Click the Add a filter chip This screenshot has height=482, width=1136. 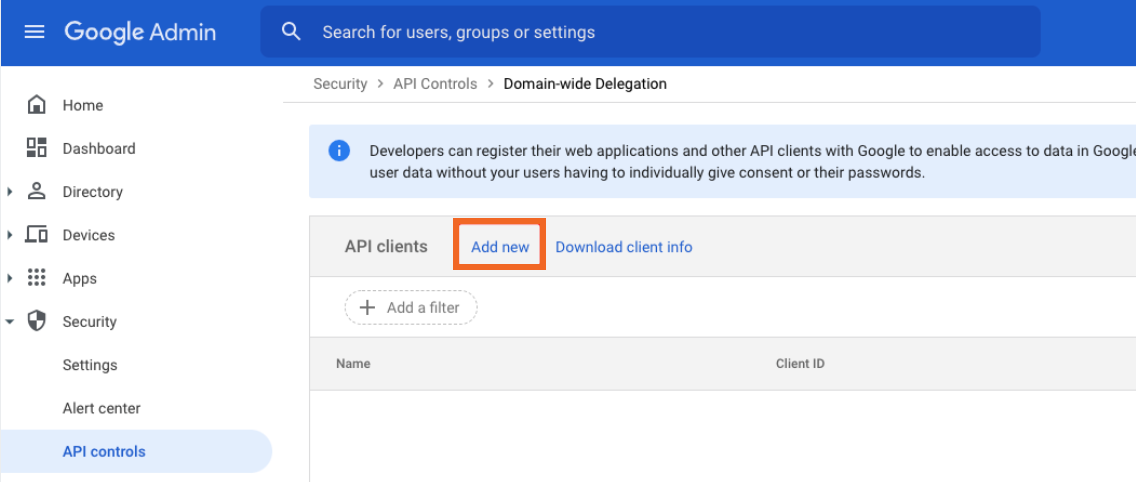click(x=411, y=308)
